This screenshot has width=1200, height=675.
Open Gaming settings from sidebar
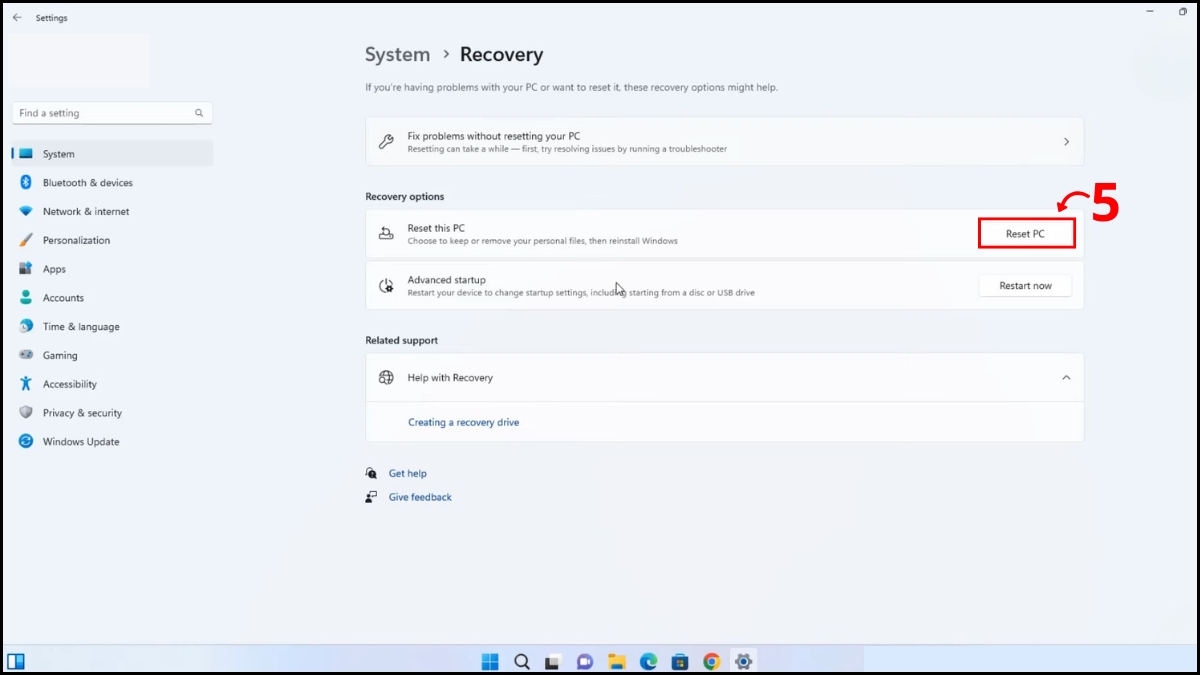58,355
